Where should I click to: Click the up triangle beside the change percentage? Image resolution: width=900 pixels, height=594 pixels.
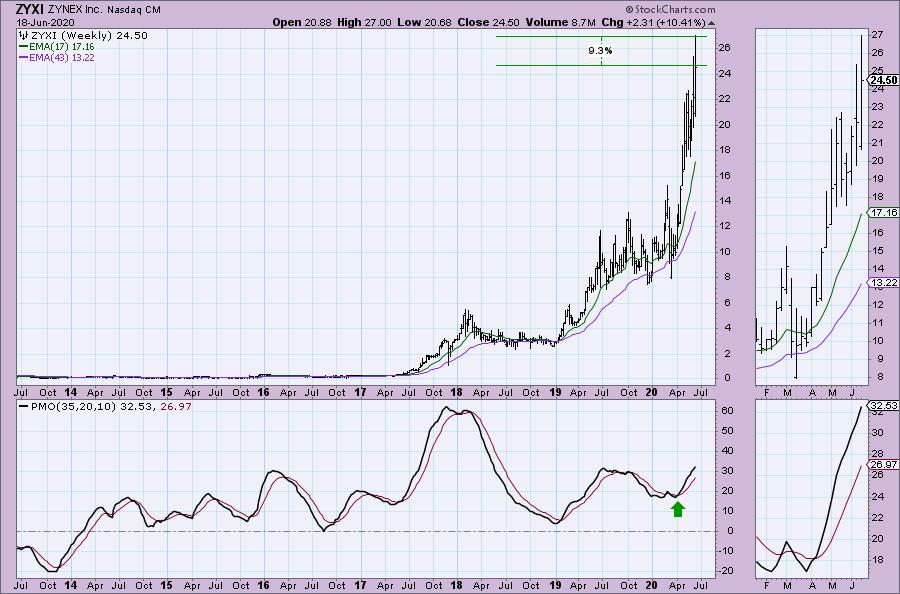point(712,23)
